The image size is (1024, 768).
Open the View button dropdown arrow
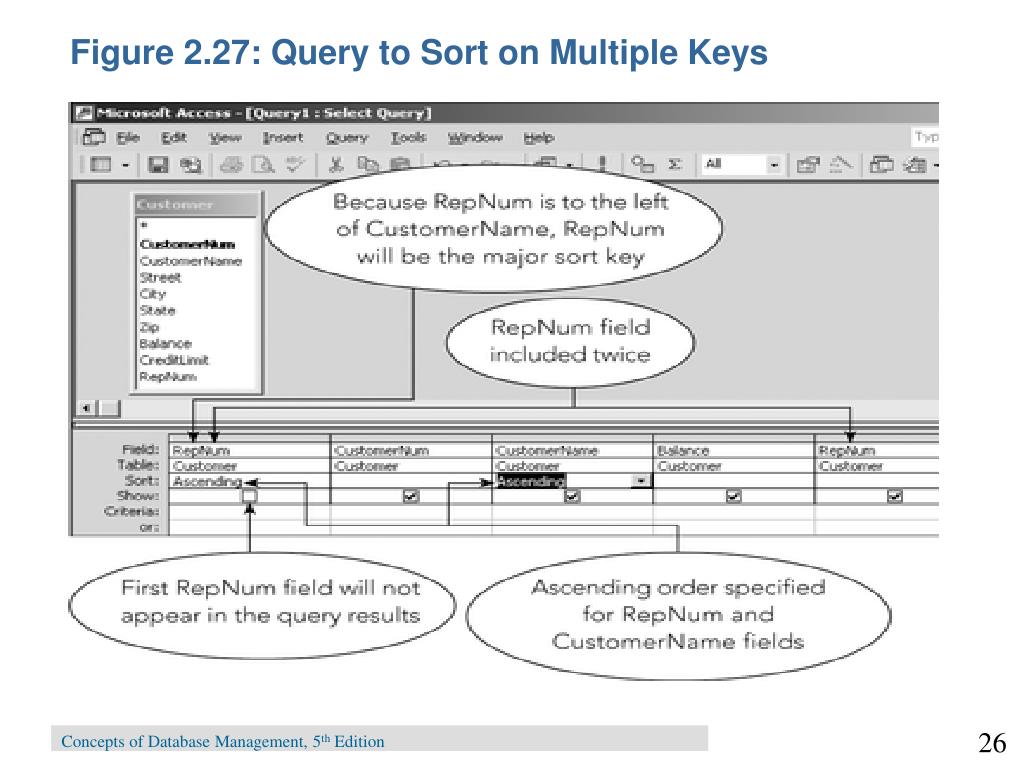point(125,165)
